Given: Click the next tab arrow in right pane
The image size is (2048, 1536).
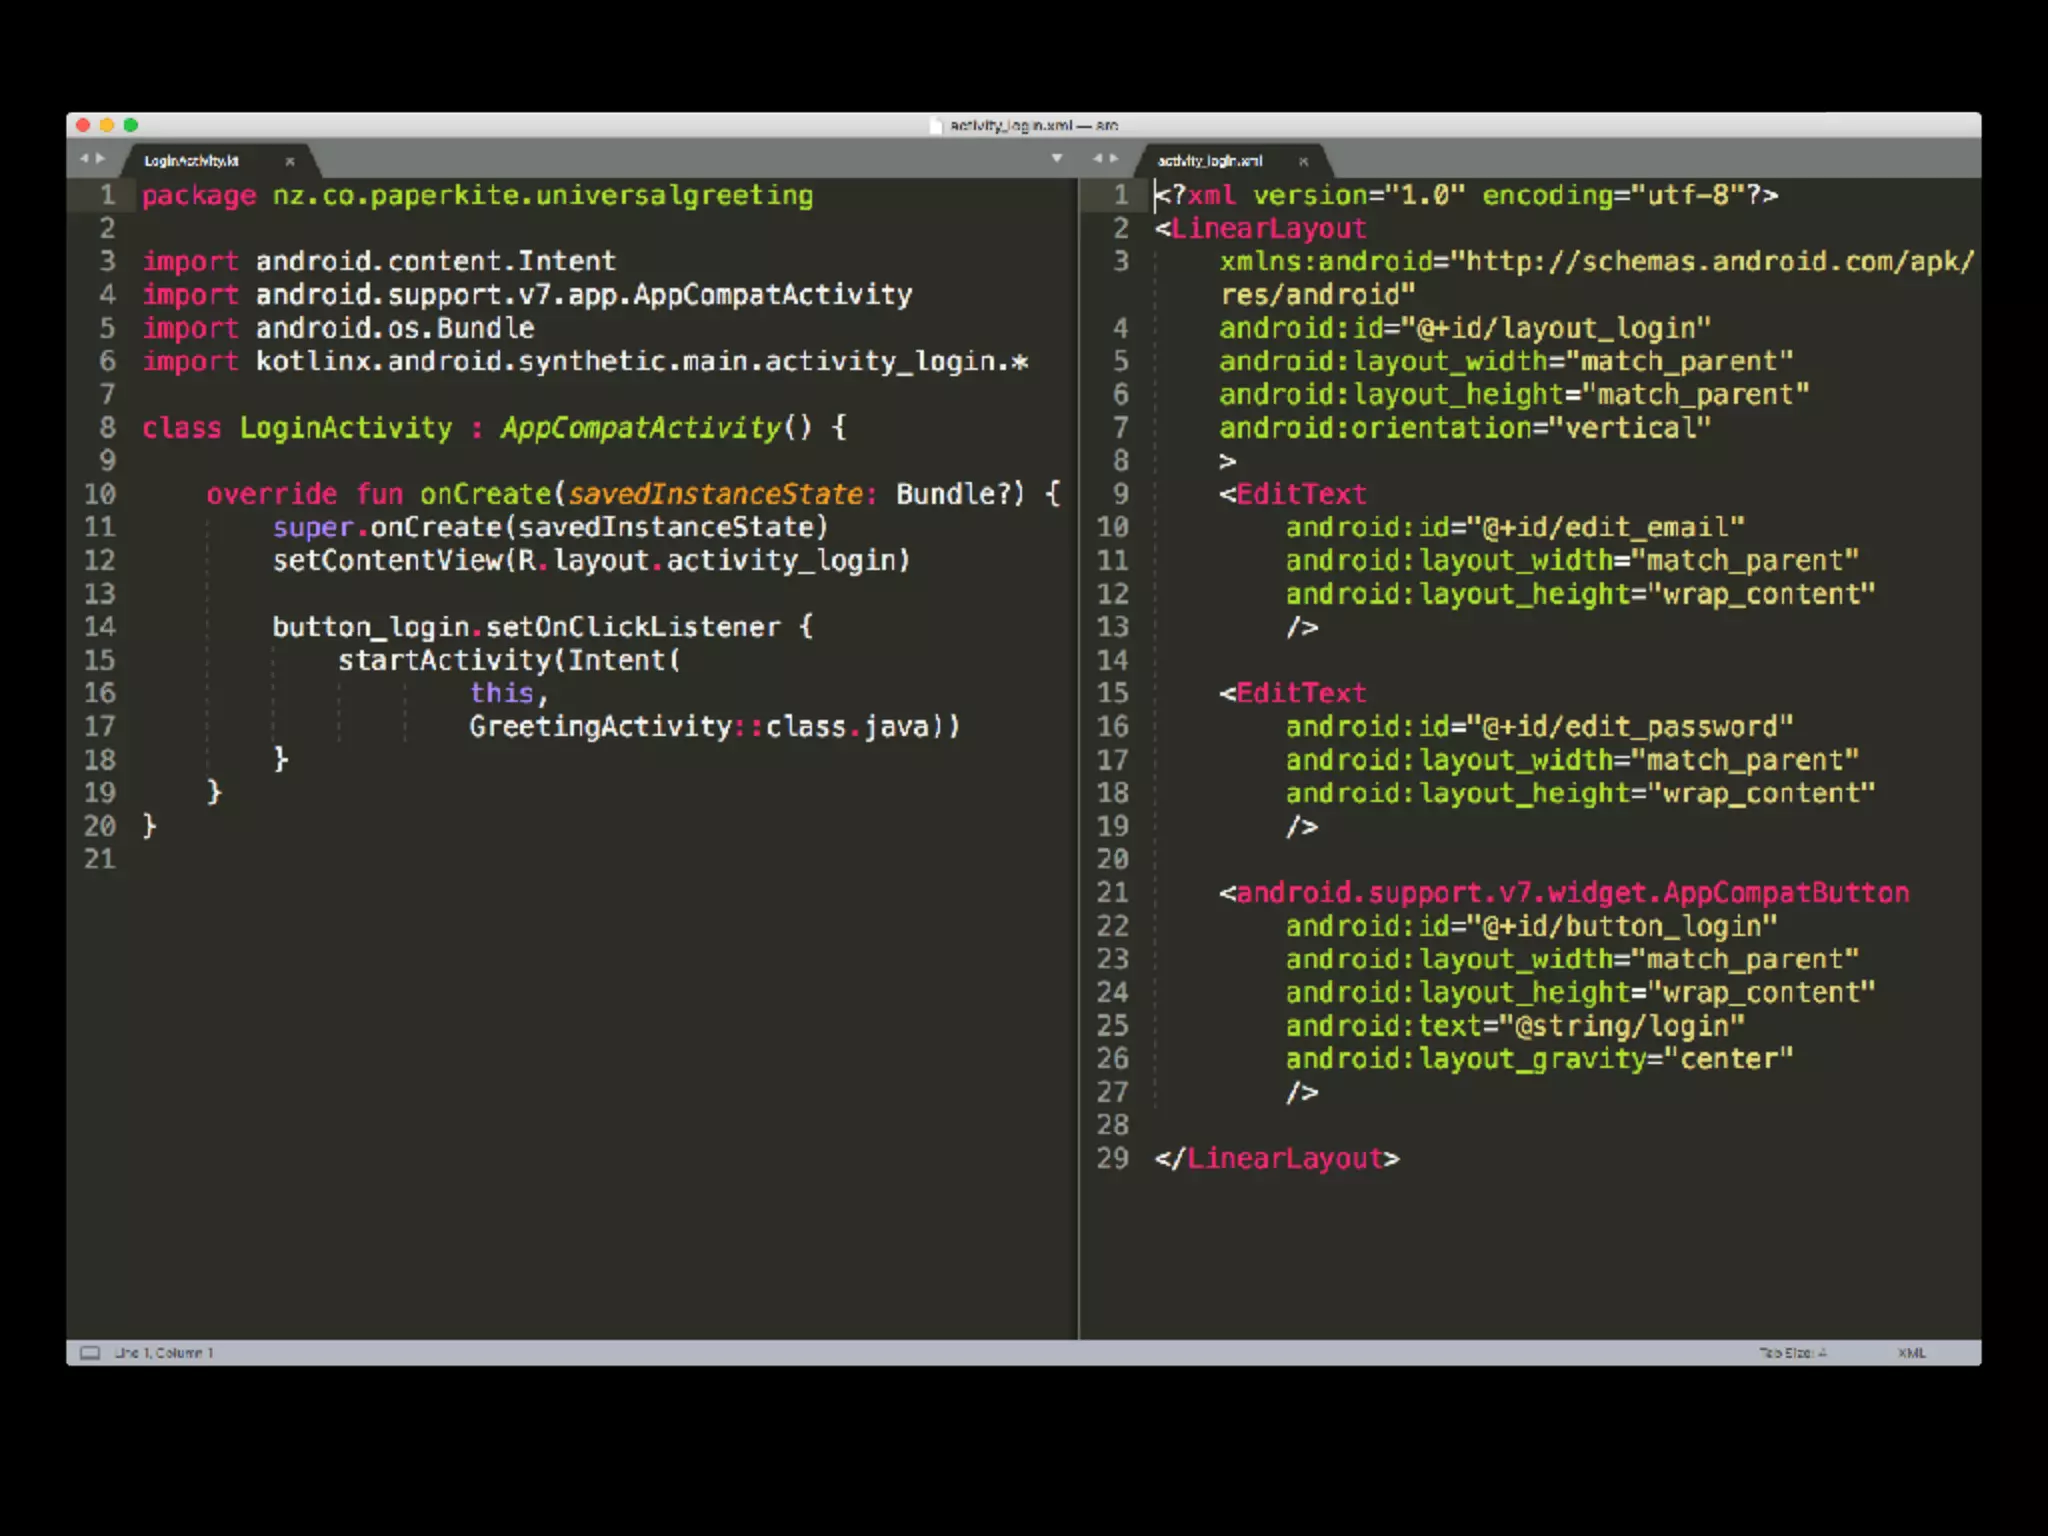Looking at the screenshot, I should [x=1113, y=158].
